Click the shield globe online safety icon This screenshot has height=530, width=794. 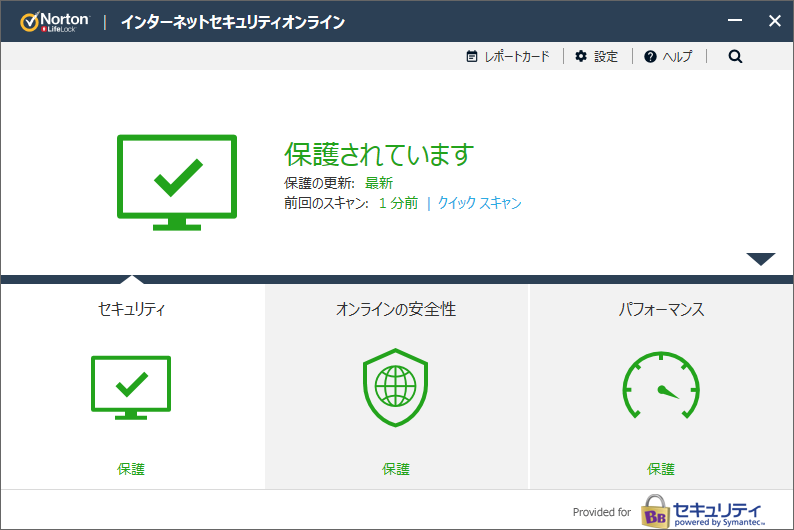coord(395,388)
